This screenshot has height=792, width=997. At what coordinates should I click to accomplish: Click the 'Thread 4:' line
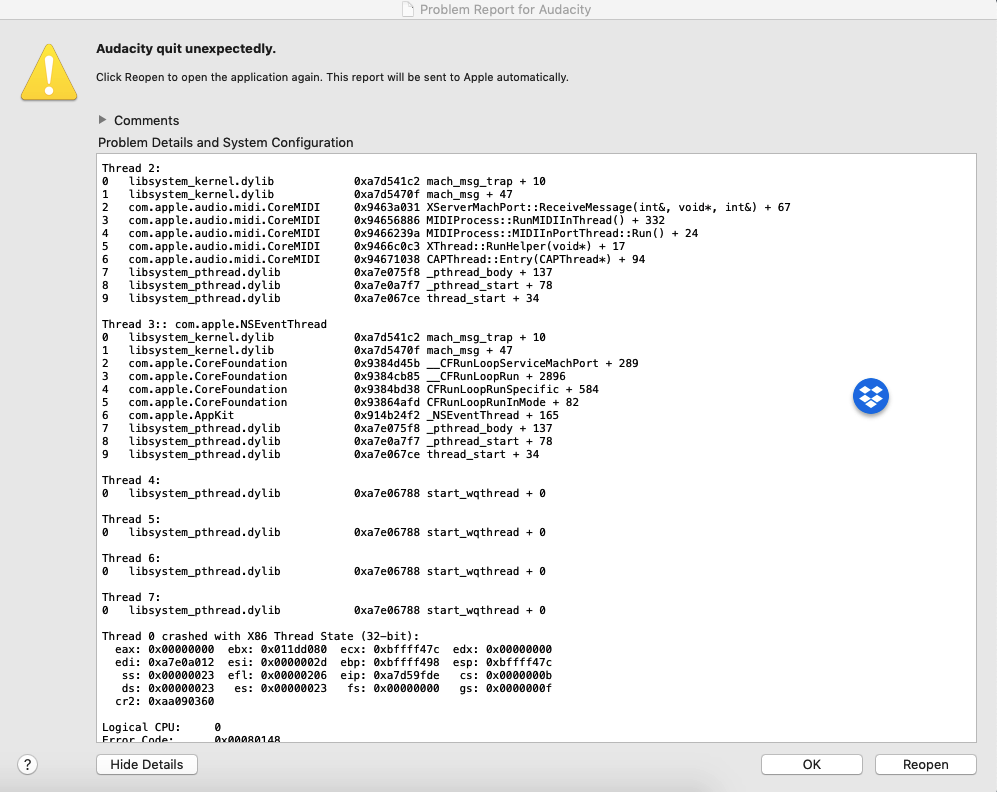coord(131,480)
